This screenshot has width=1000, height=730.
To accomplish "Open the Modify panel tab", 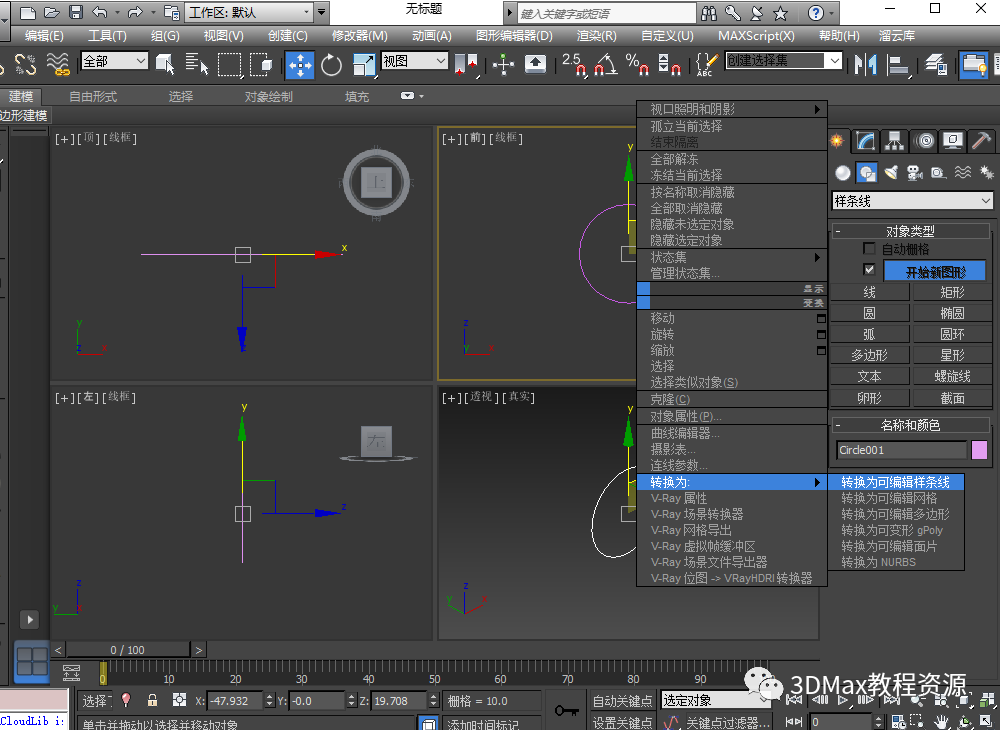I will 866,141.
